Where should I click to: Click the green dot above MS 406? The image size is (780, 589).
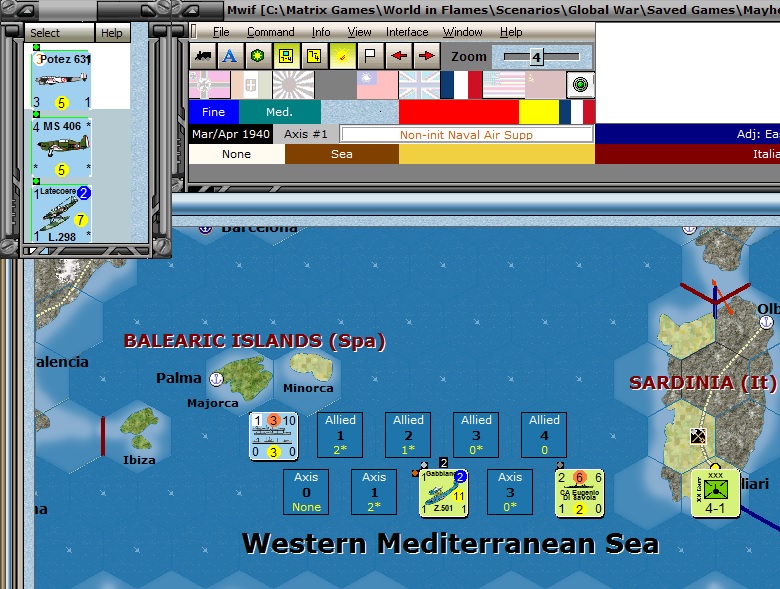click(36, 114)
